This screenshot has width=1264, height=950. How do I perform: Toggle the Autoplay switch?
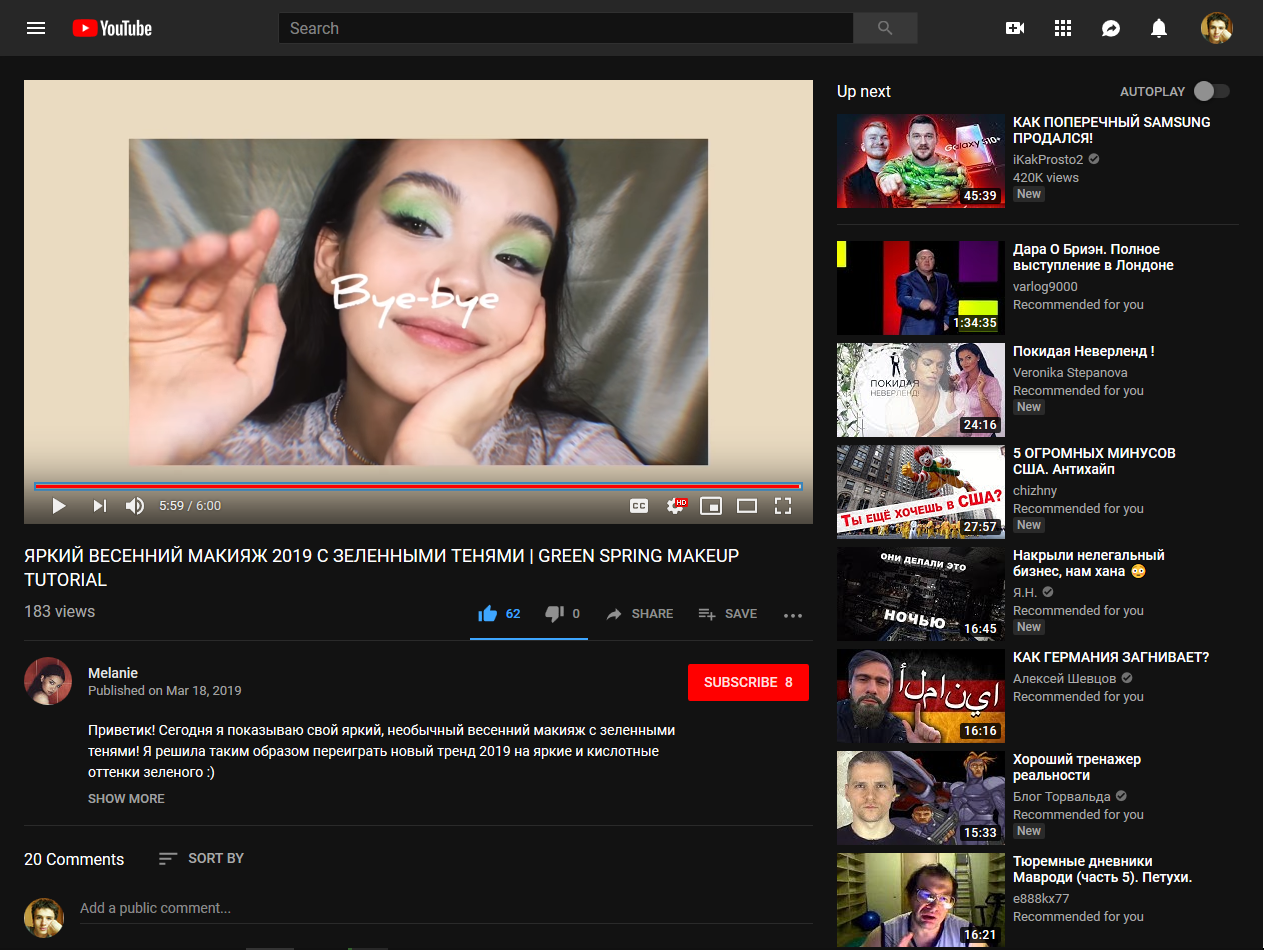(1211, 91)
